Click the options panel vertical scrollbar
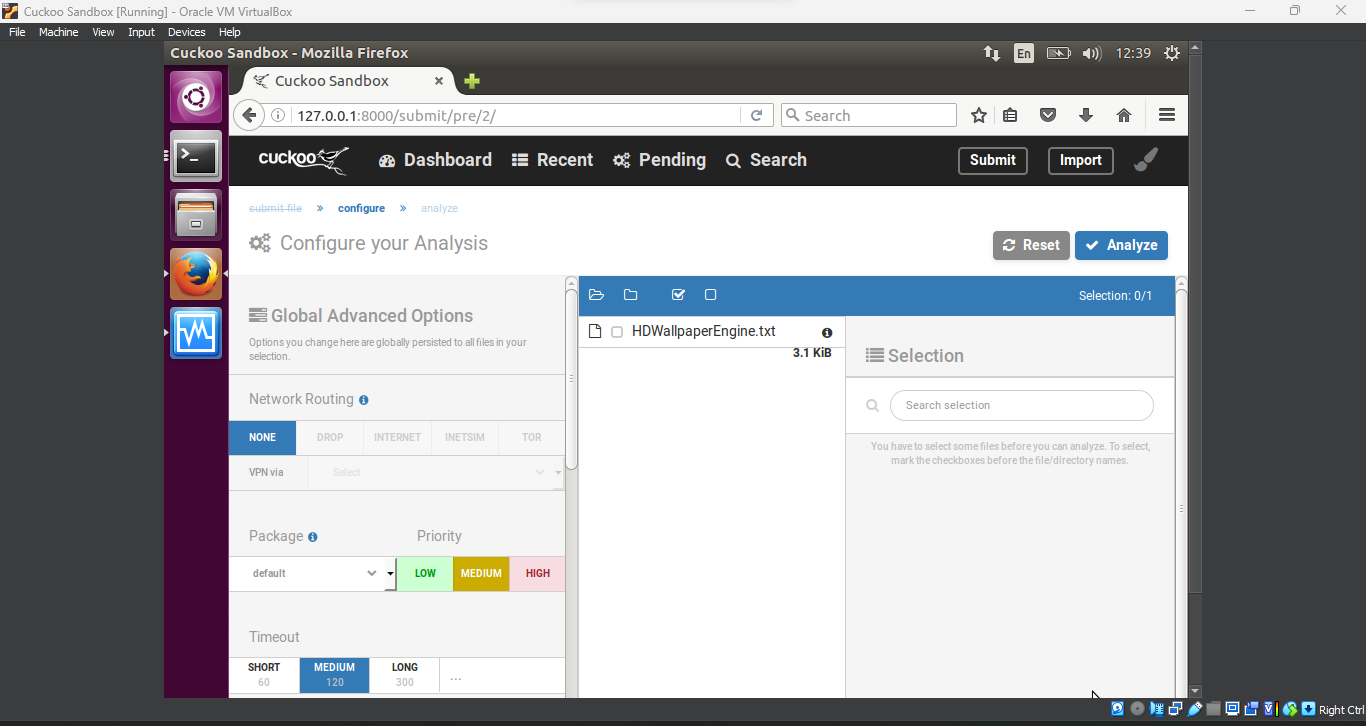The width and height of the screenshot is (1366, 726). coord(572,379)
